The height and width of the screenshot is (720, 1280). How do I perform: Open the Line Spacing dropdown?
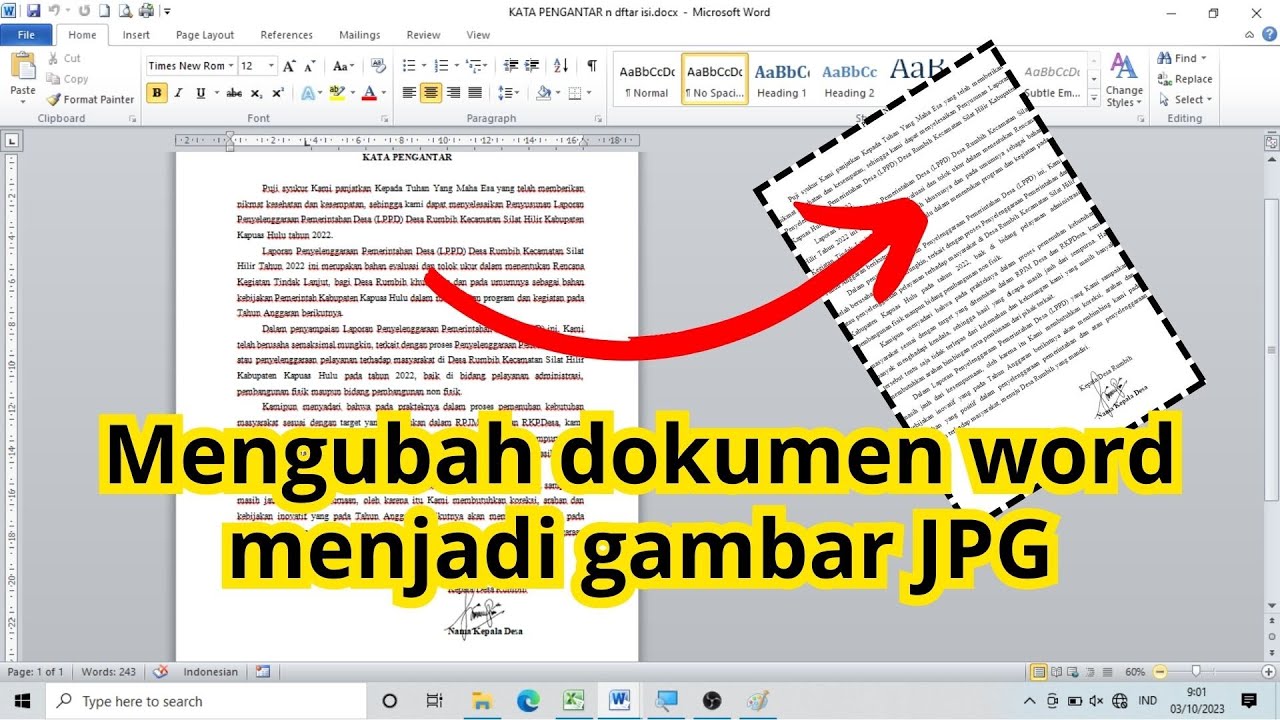click(x=509, y=93)
